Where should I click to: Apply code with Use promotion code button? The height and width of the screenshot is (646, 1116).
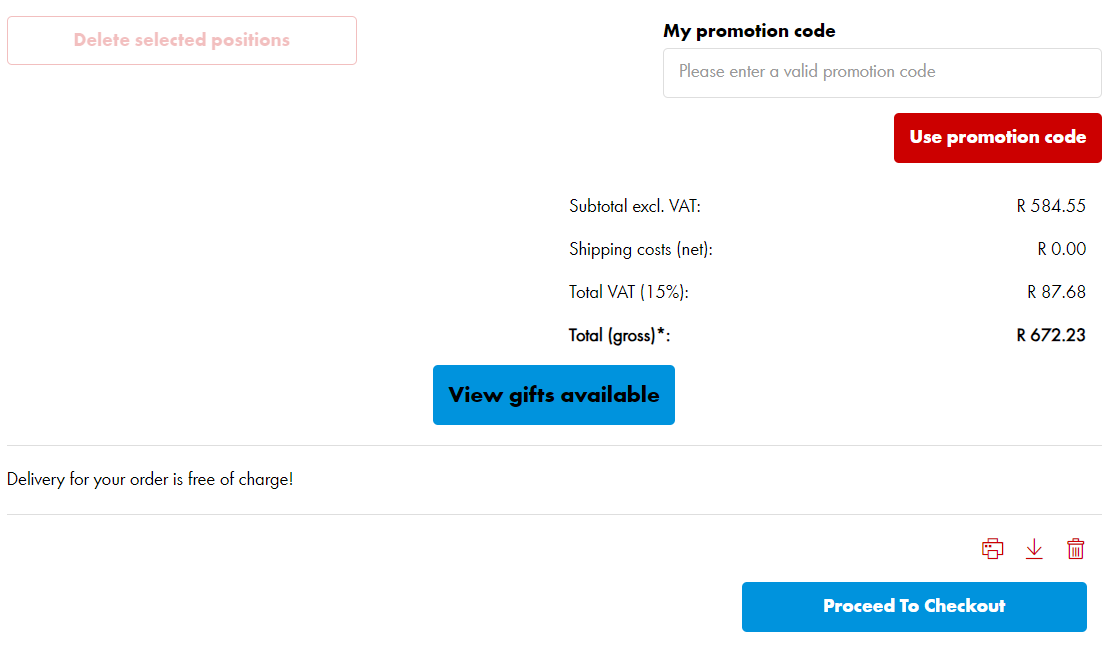coord(997,137)
